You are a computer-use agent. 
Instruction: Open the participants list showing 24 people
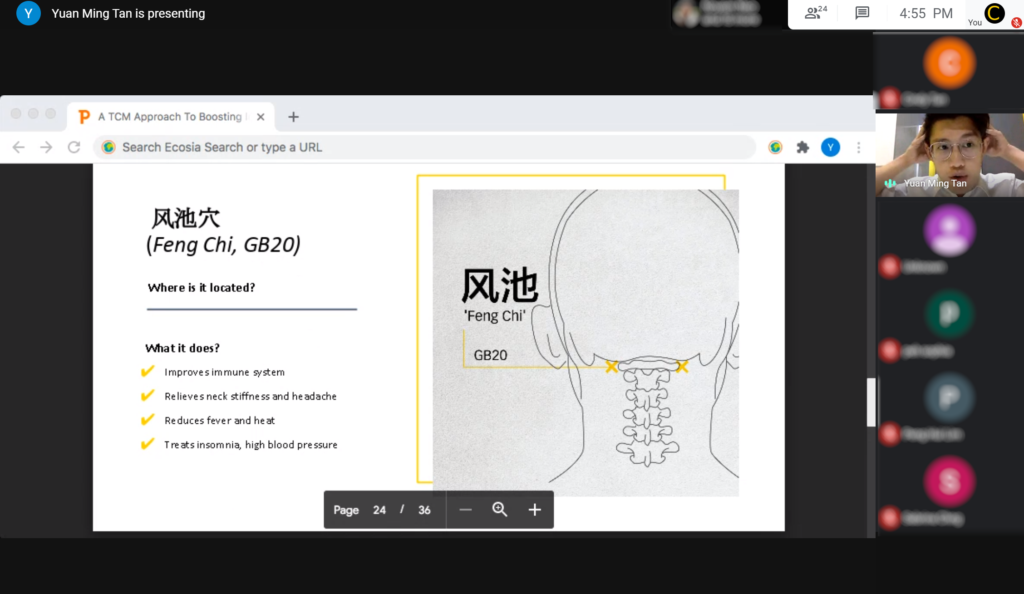[816, 13]
